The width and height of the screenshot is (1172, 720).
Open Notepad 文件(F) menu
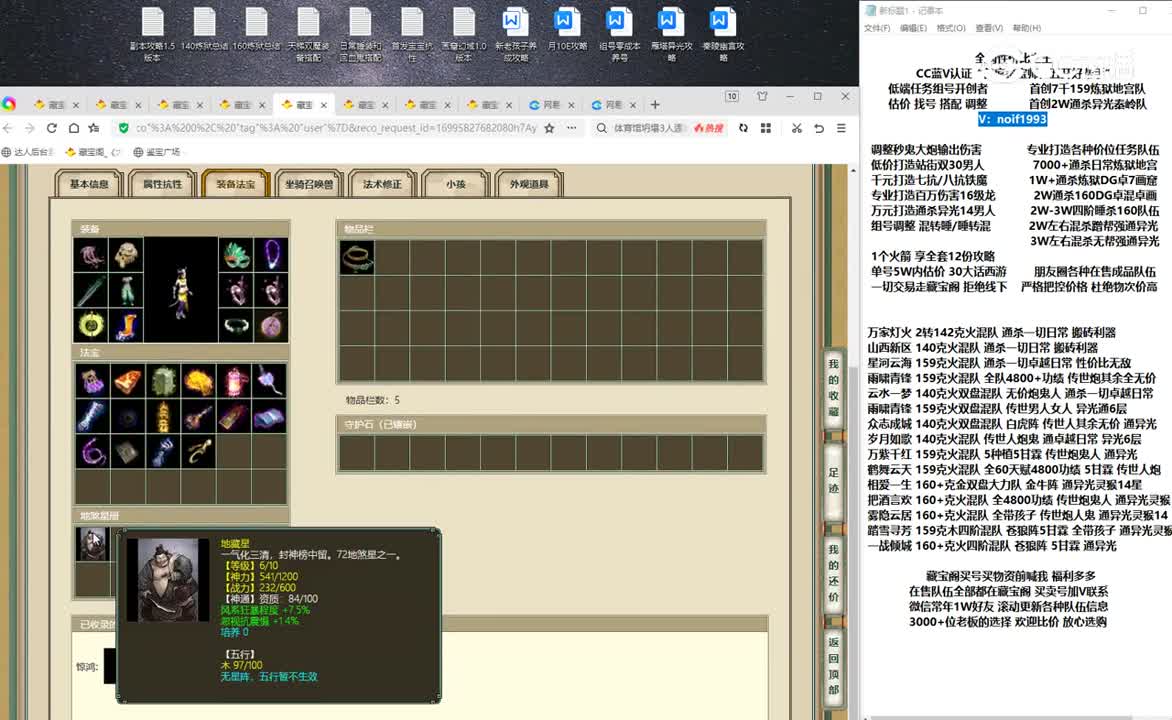[x=877, y=28]
